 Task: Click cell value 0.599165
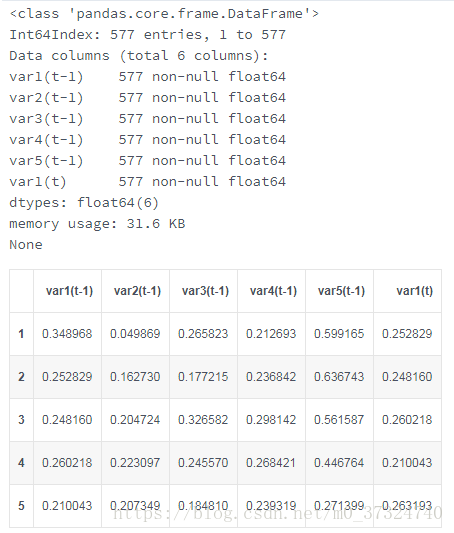pos(339,334)
